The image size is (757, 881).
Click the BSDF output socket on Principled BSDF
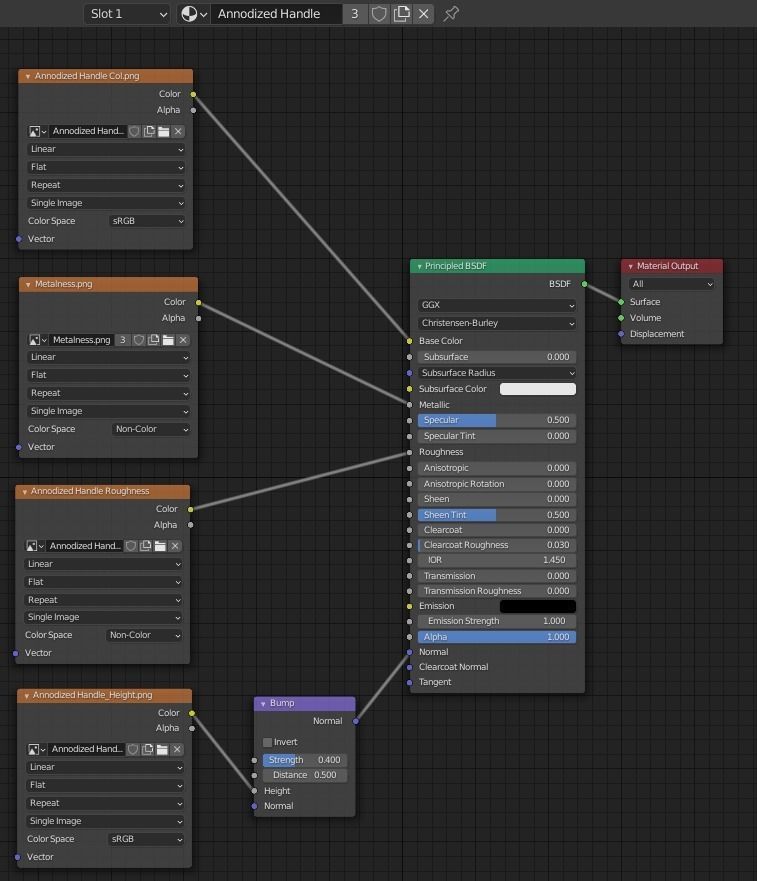tap(584, 284)
